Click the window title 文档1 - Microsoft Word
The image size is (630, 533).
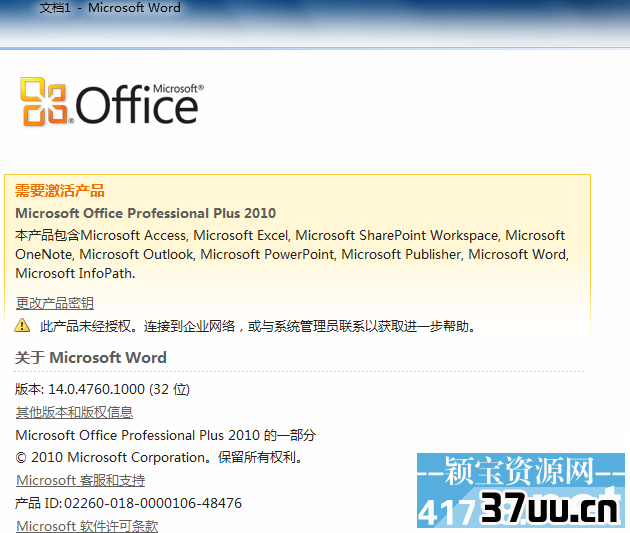point(110,8)
